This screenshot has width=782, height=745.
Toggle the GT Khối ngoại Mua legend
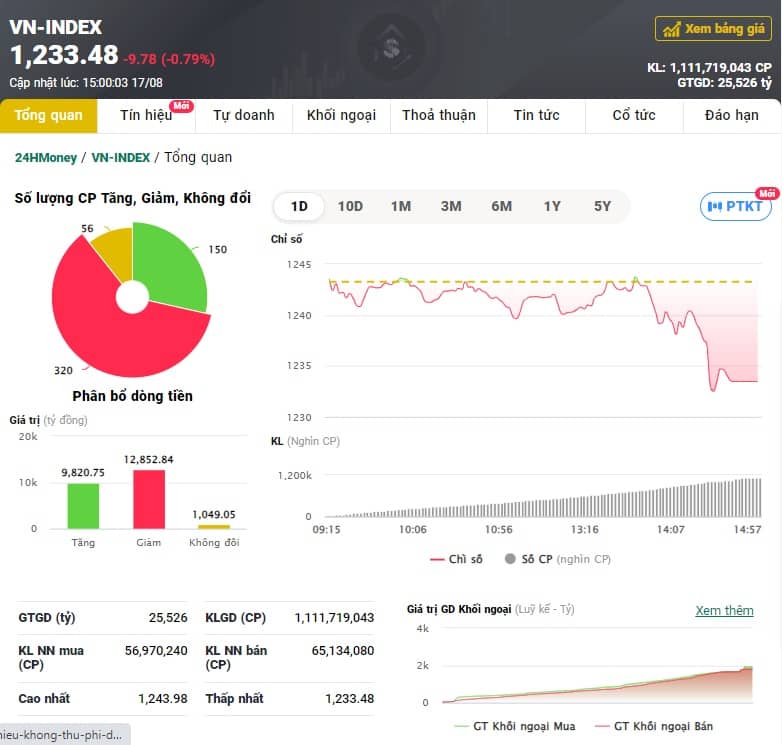pyautogui.click(x=515, y=727)
